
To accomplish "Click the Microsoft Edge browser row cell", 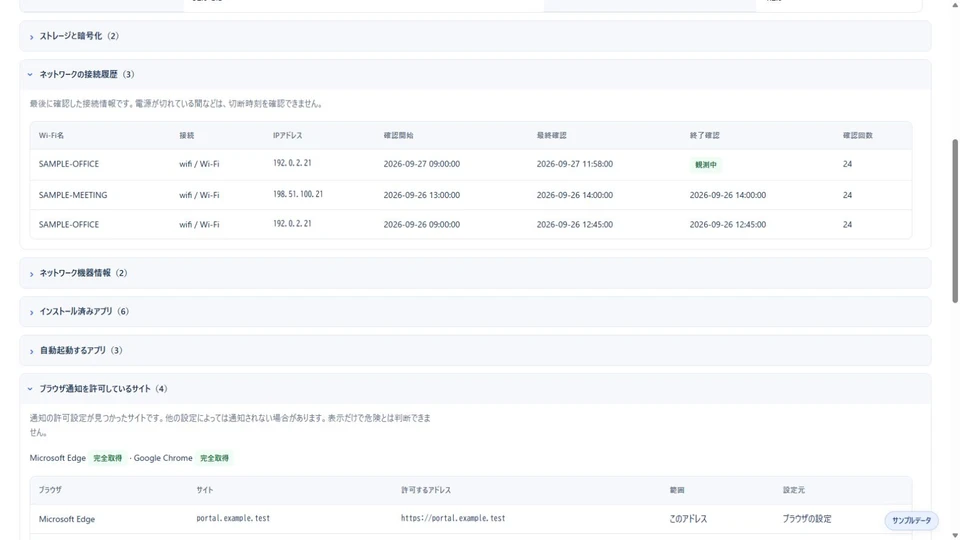I will (x=67, y=519).
